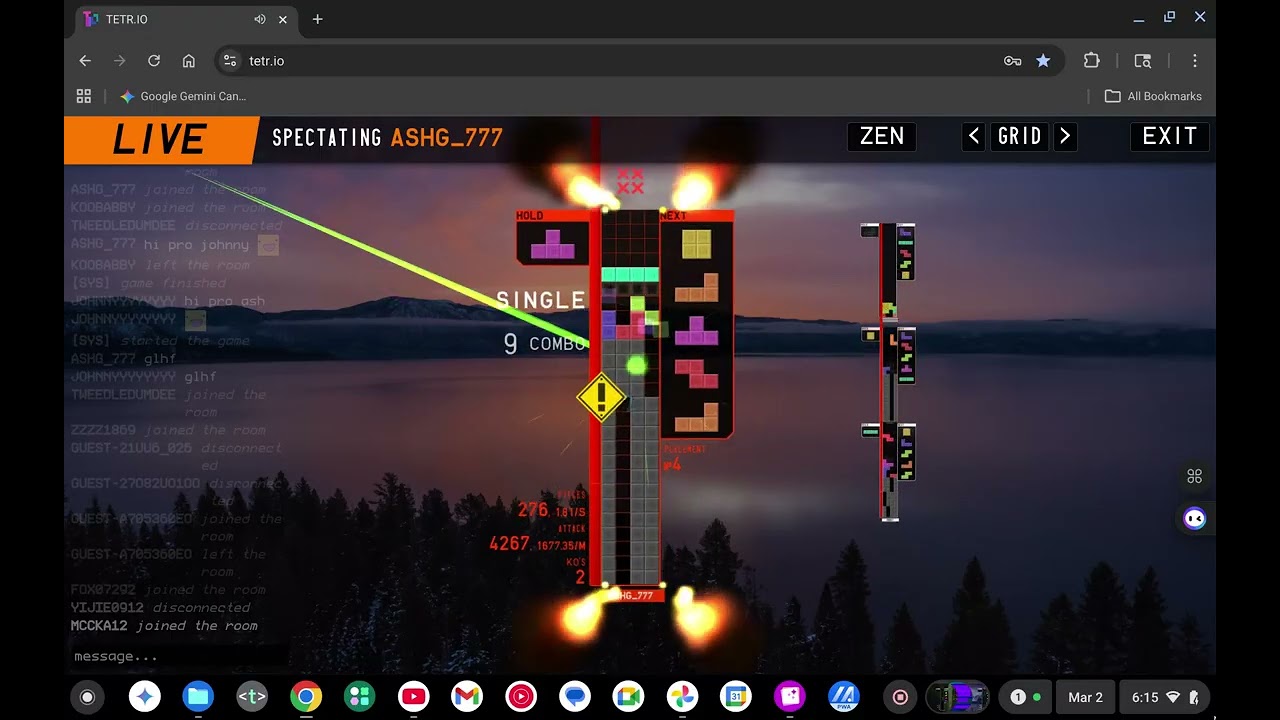Screen dimensions: 1280x720
Task: Click the four-squares floating side icon
Action: point(1194,476)
